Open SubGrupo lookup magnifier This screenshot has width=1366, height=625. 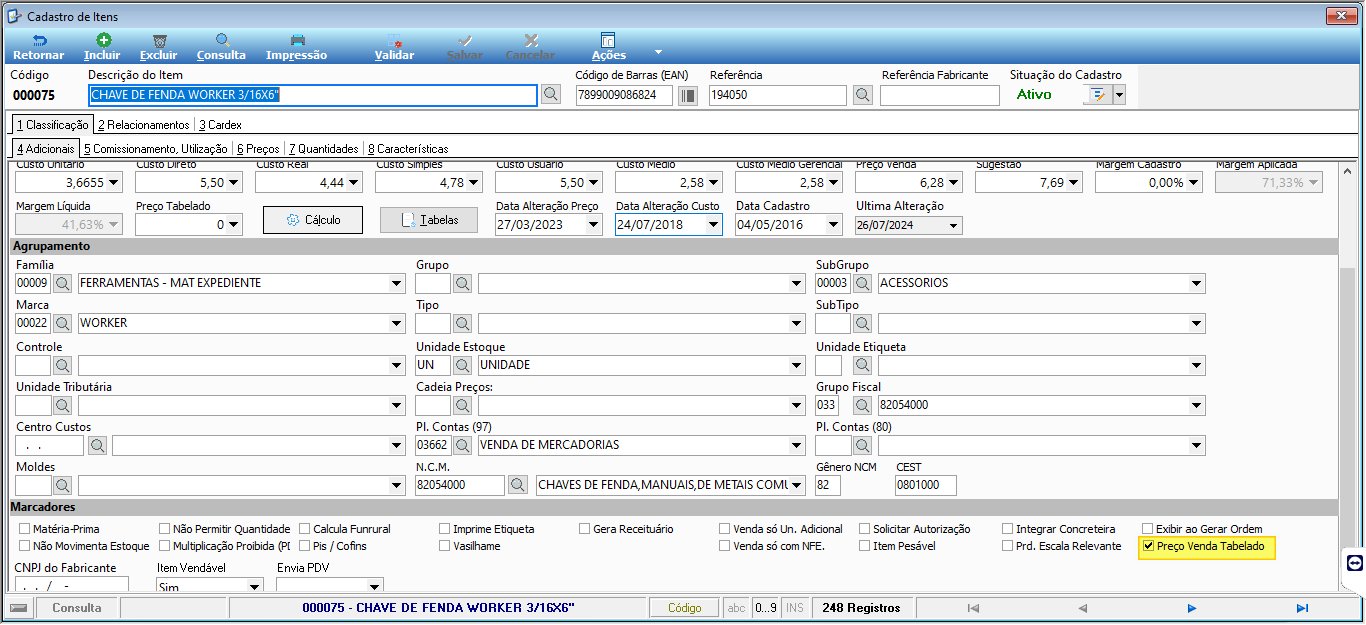862,283
